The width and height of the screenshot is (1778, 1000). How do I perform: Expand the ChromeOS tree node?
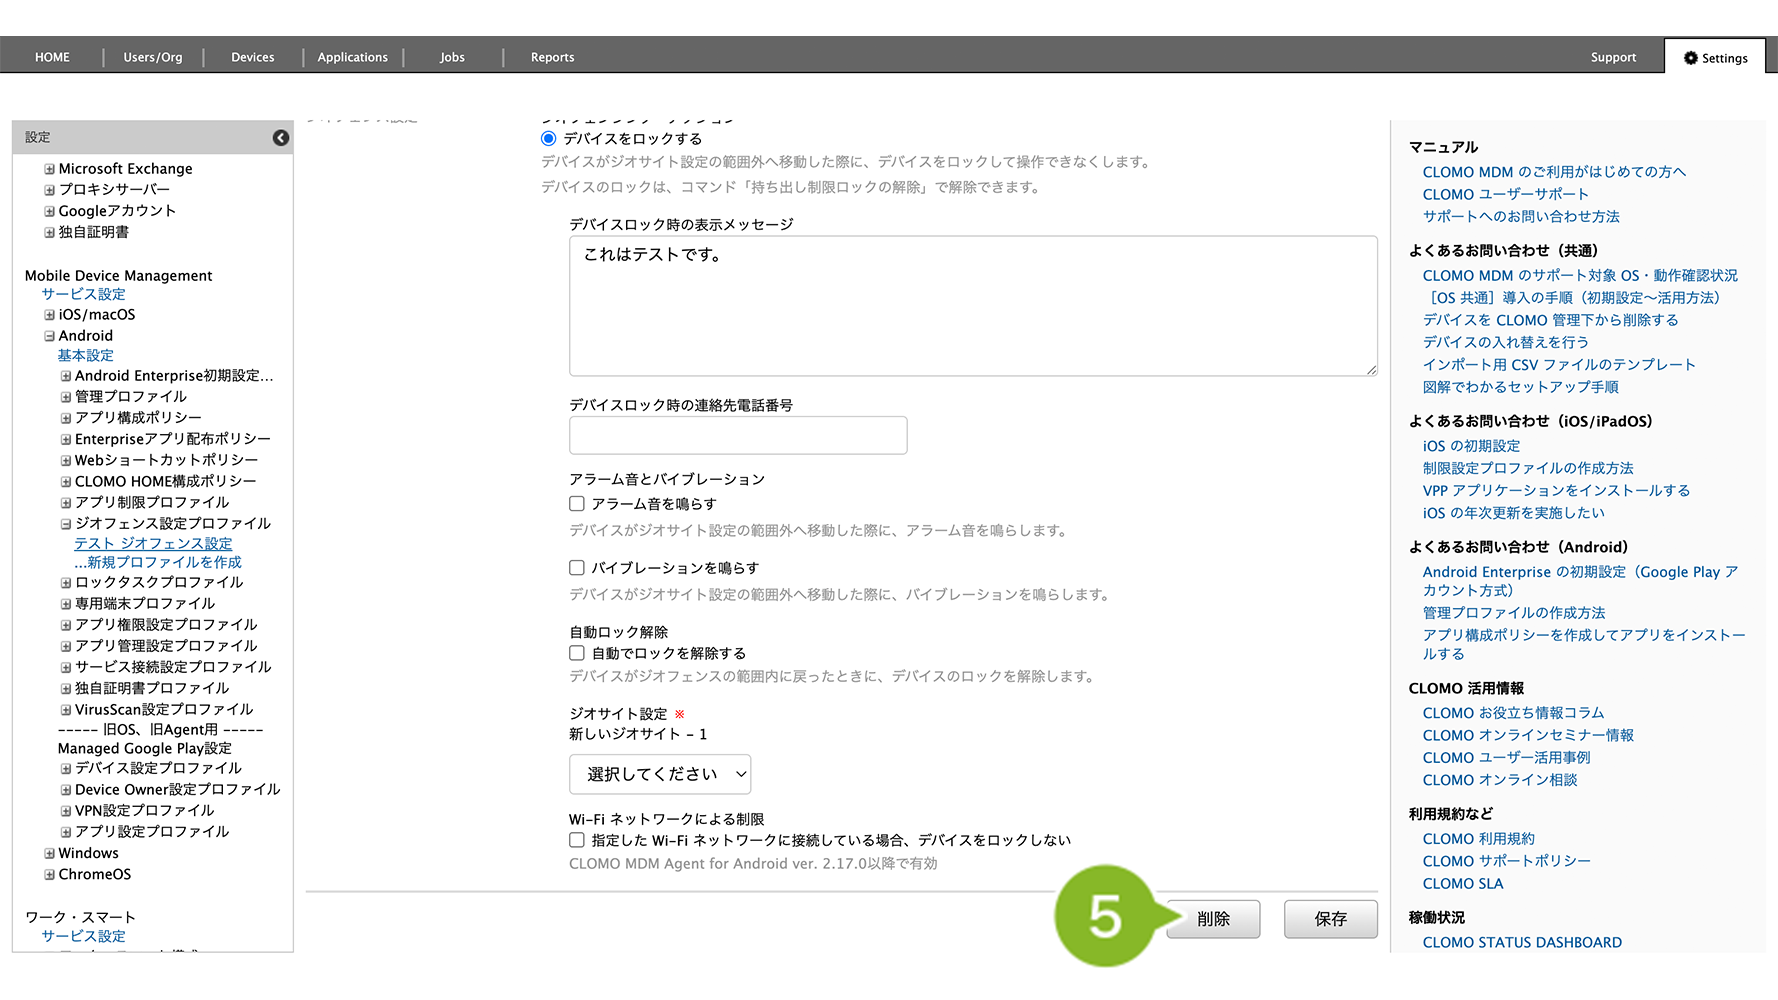49,875
